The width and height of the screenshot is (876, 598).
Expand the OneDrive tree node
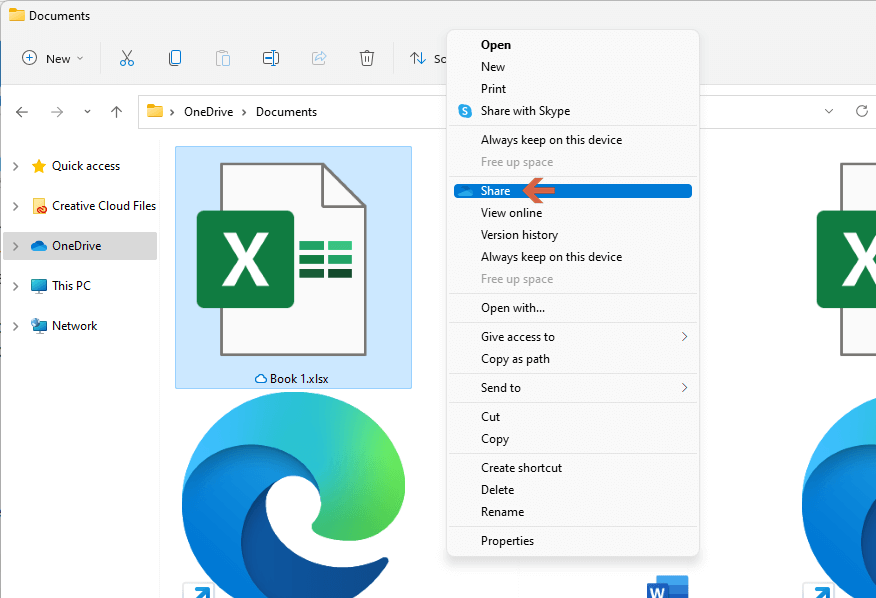pos(16,246)
